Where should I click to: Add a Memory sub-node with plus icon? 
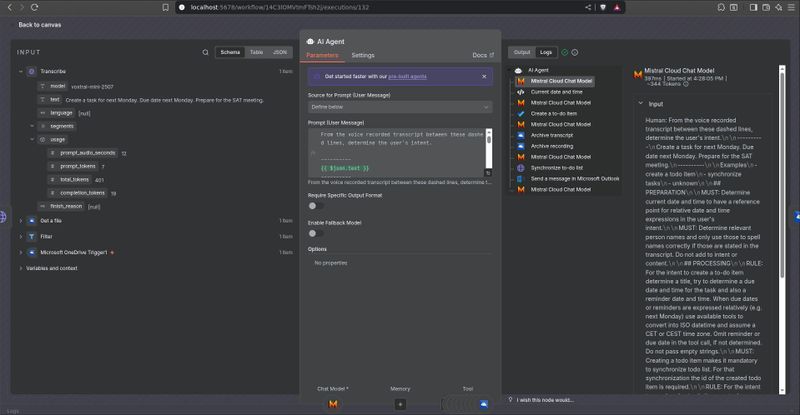click(x=400, y=404)
